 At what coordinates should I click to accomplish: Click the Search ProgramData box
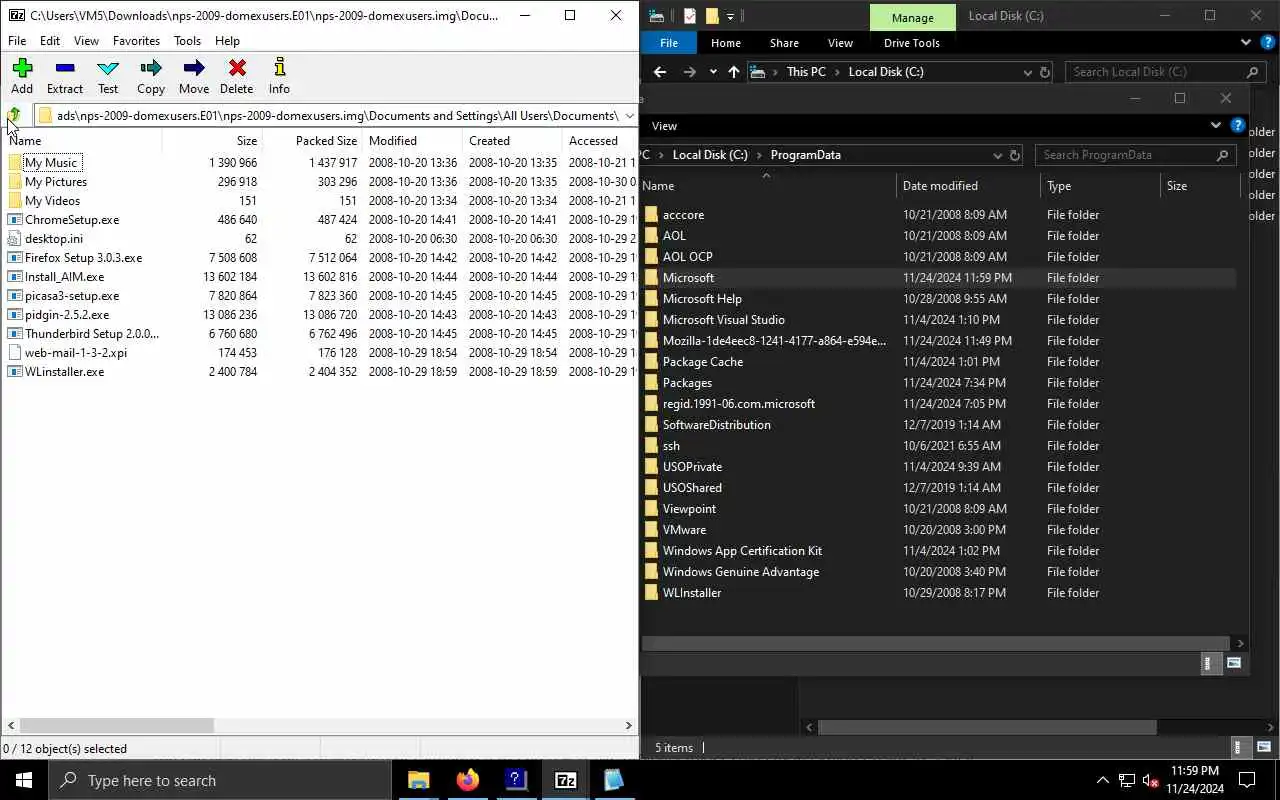pos(1136,155)
